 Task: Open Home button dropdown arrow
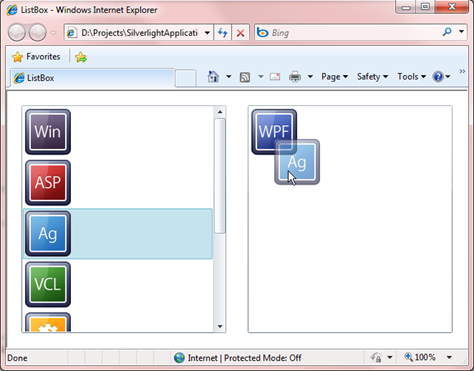point(229,77)
